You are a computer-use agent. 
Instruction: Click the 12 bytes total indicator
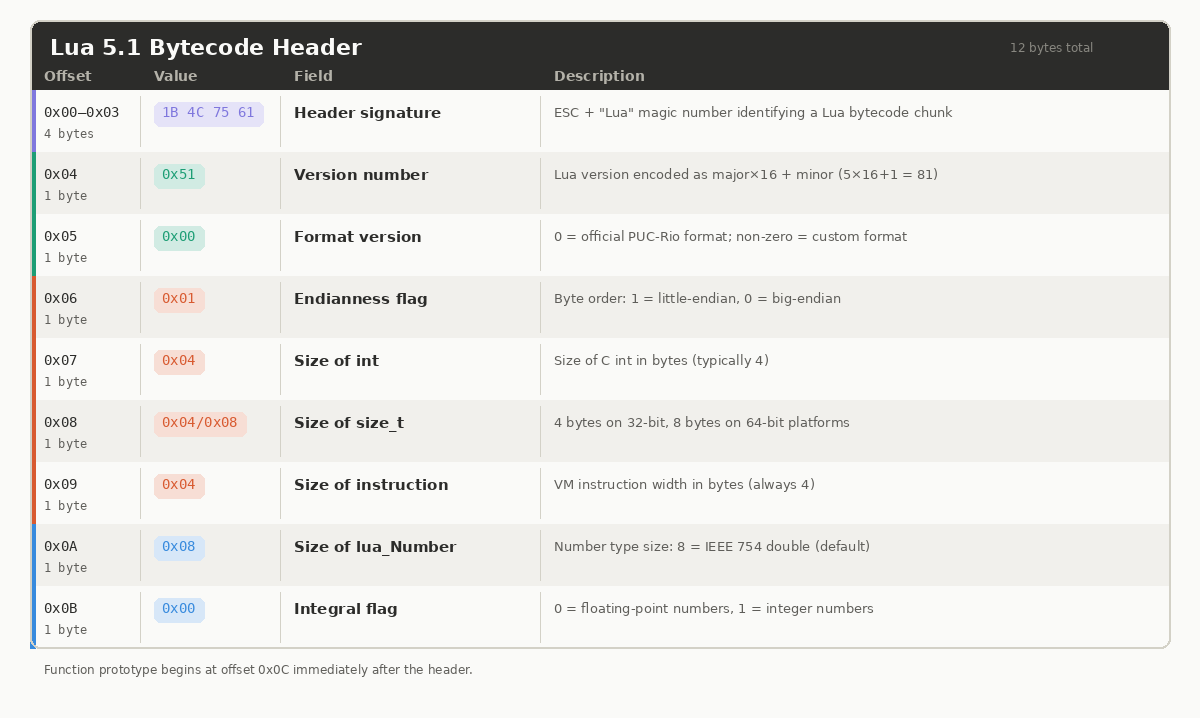(x=1051, y=47)
